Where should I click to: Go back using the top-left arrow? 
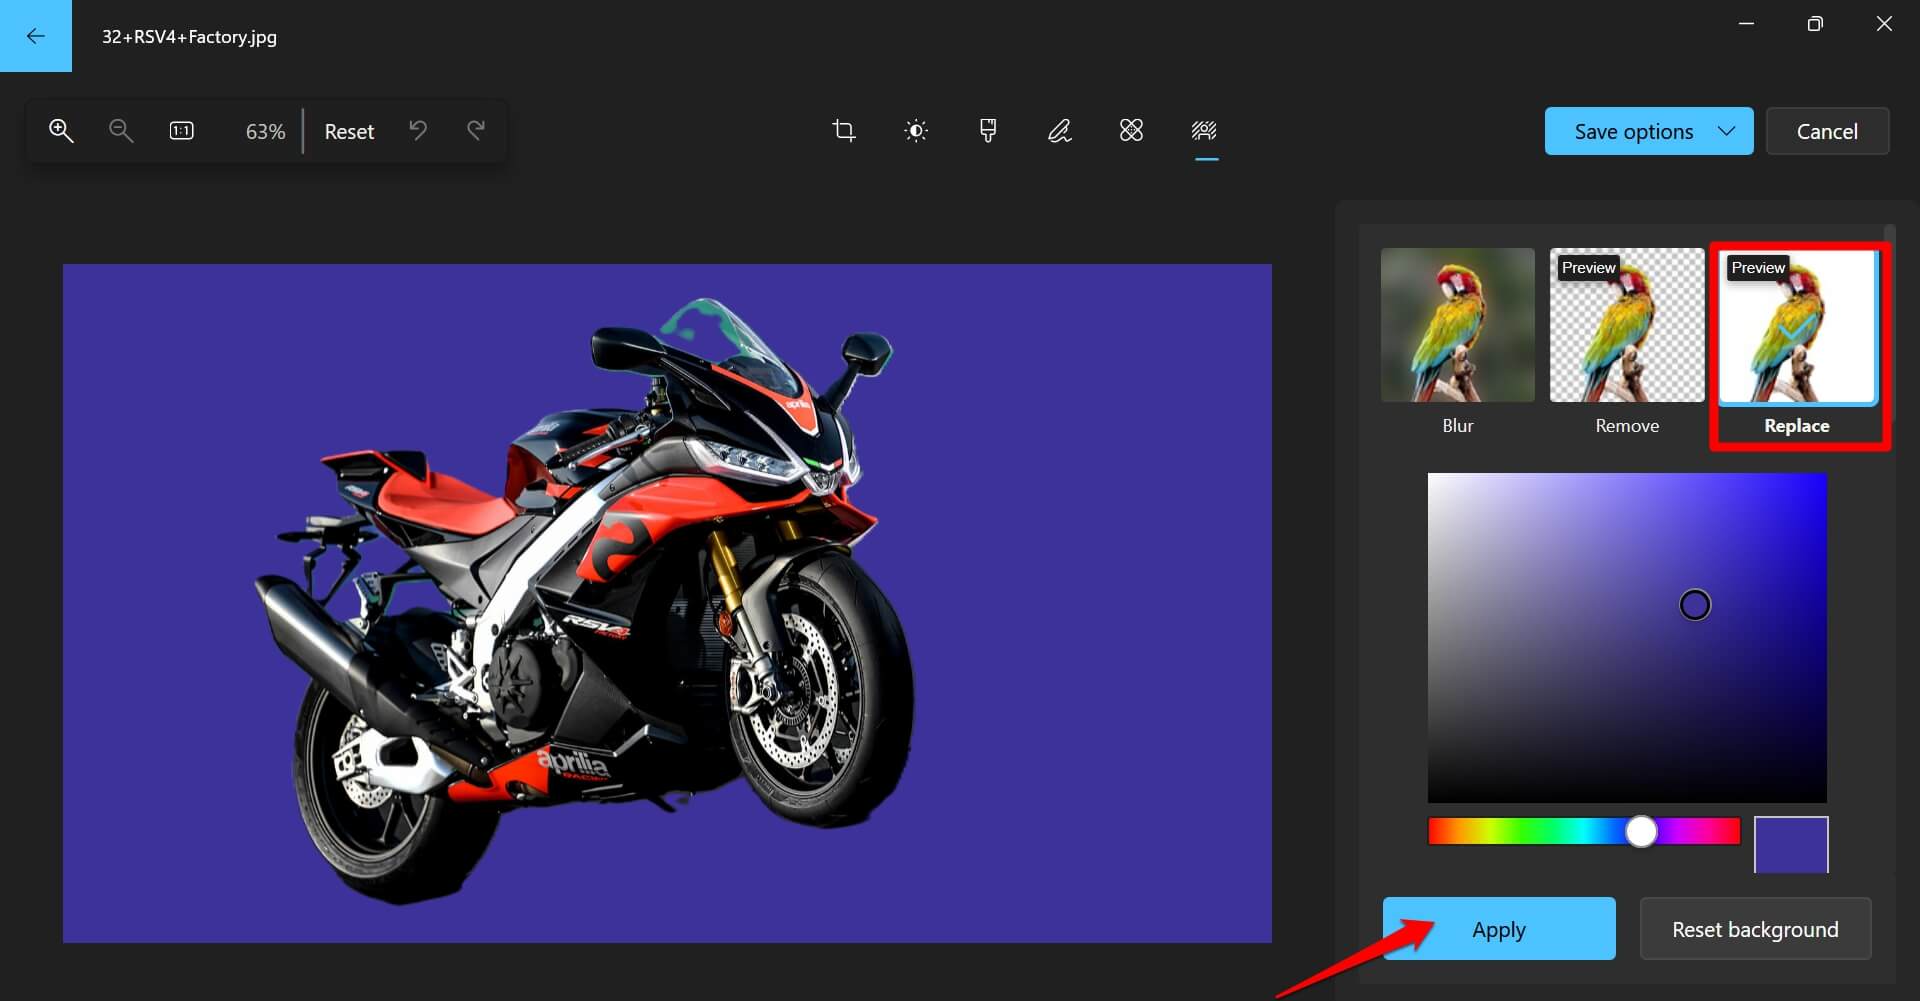(36, 36)
